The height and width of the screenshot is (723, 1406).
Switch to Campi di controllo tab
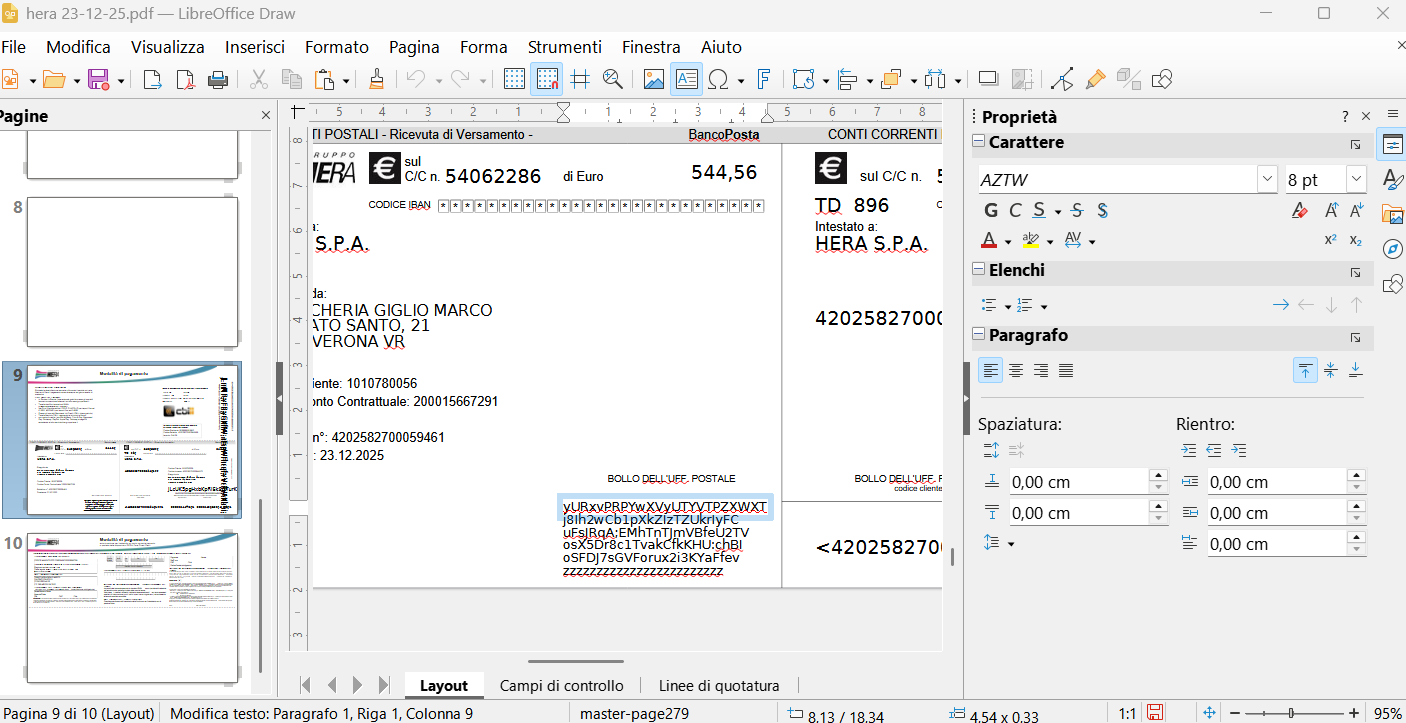(x=561, y=686)
